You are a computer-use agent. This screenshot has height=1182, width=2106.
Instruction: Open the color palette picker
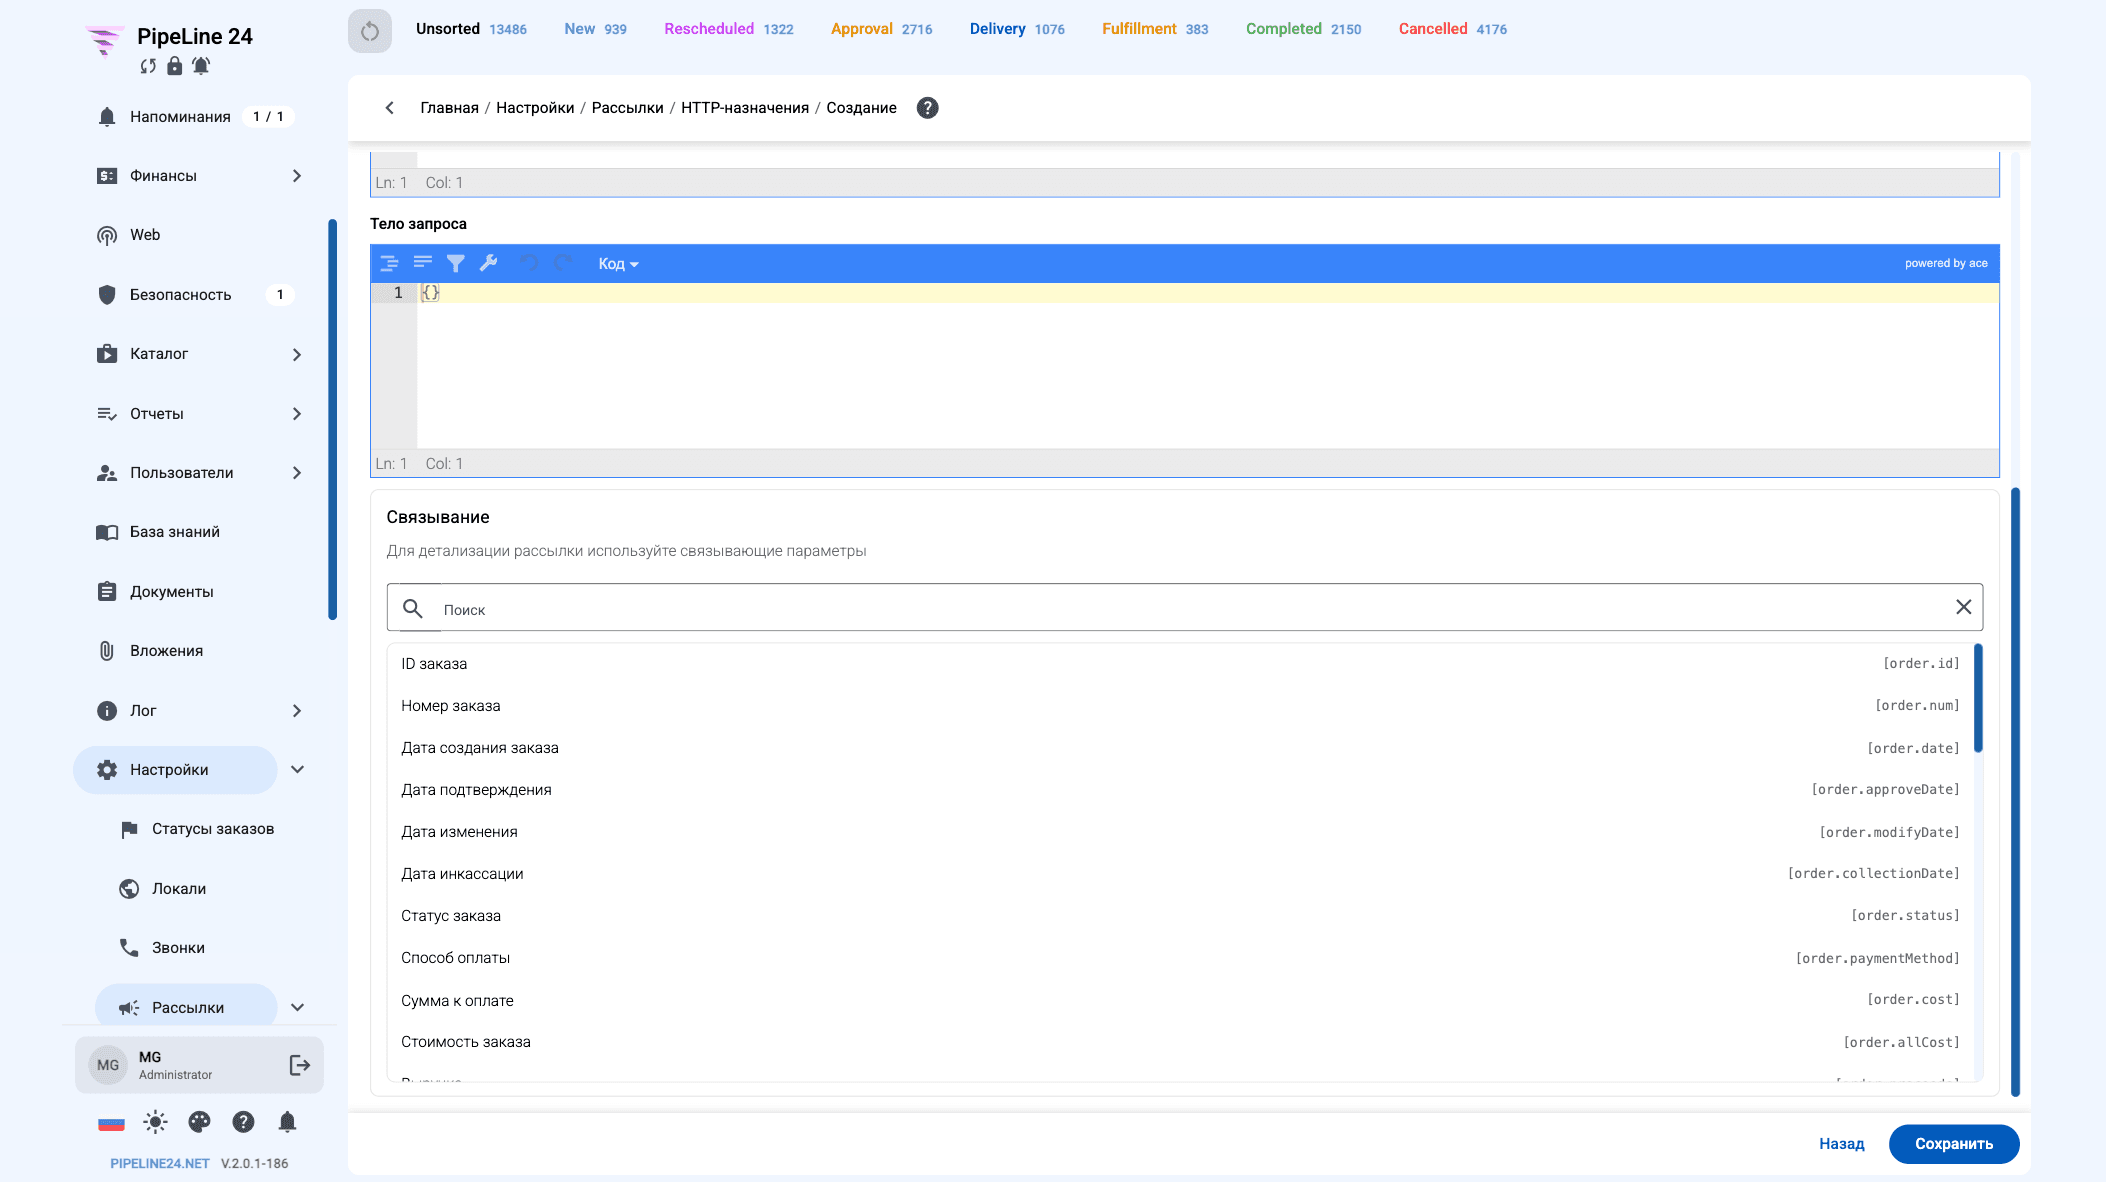pos(199,1122)
